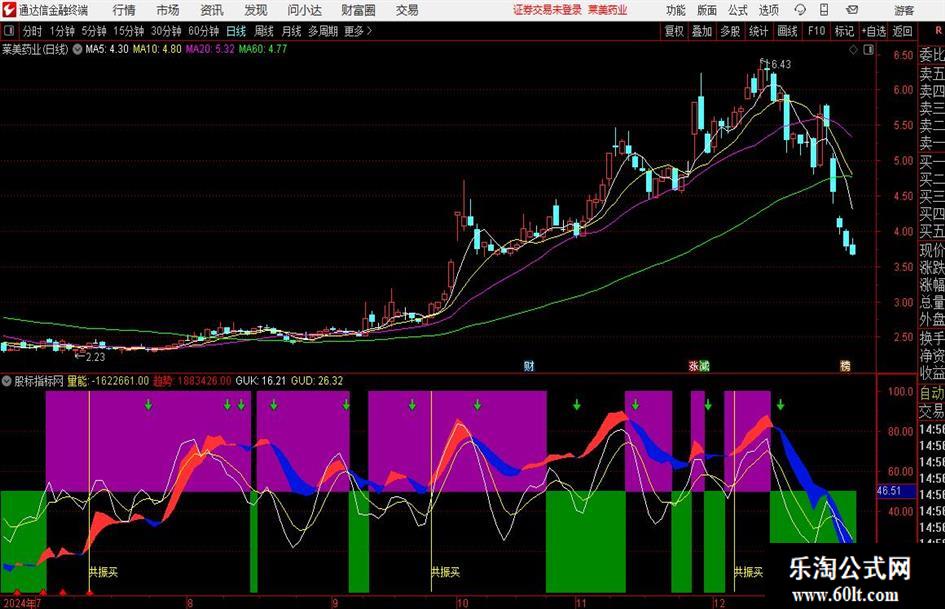Open the 版面 menu
The image size is (945, 609).
706,10
